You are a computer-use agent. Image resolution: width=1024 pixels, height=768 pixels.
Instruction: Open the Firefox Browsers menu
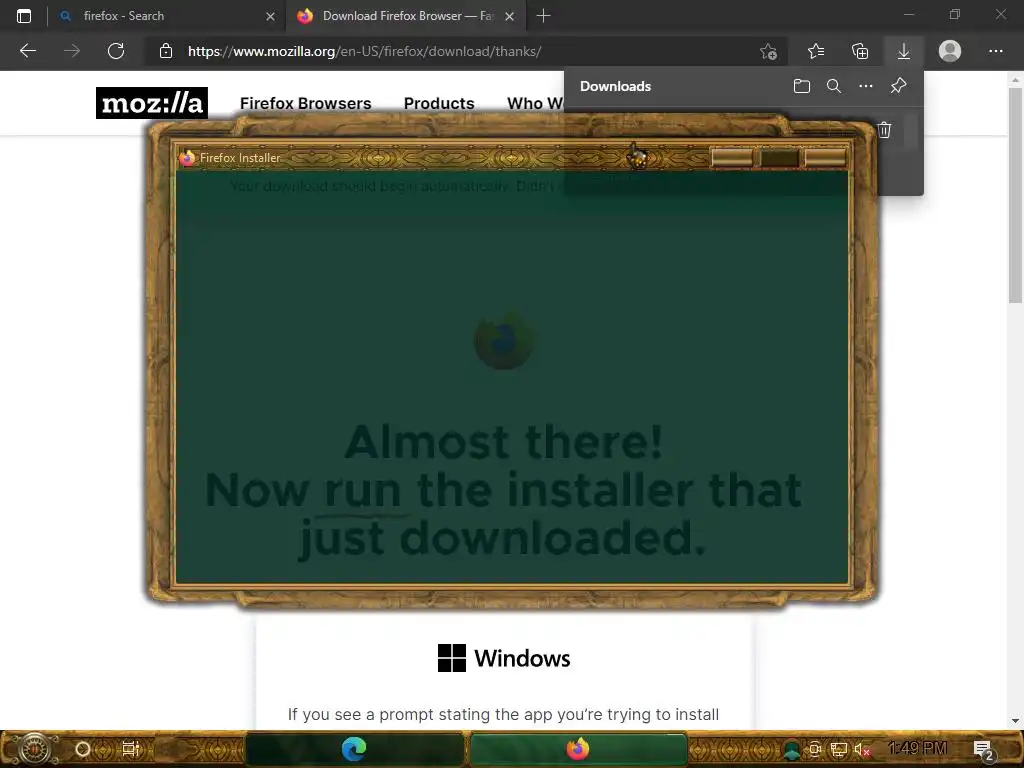[306, 103]
